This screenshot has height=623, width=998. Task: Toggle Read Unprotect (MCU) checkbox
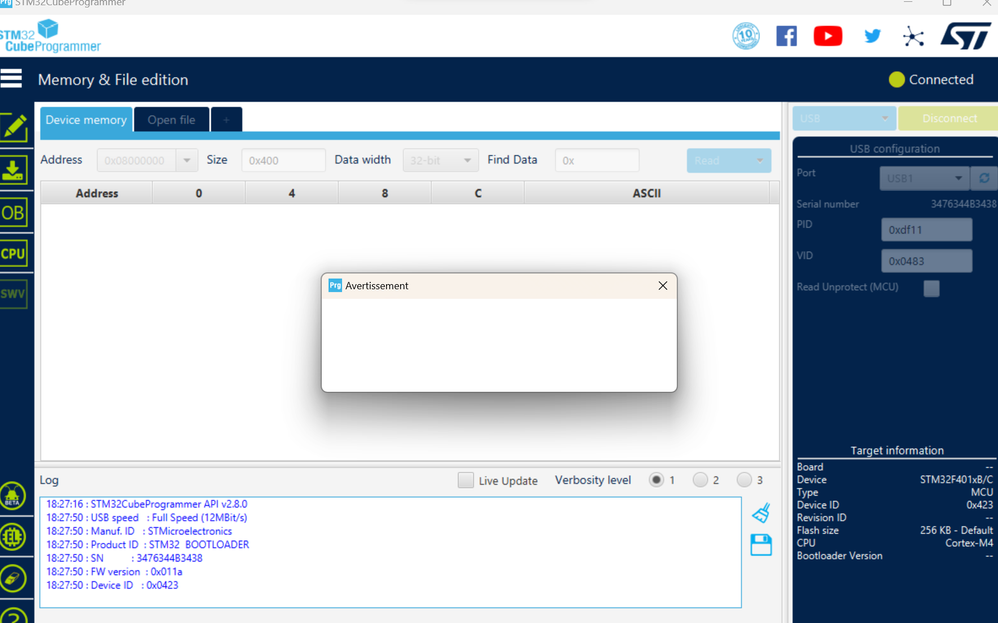(x=931, y=288)
